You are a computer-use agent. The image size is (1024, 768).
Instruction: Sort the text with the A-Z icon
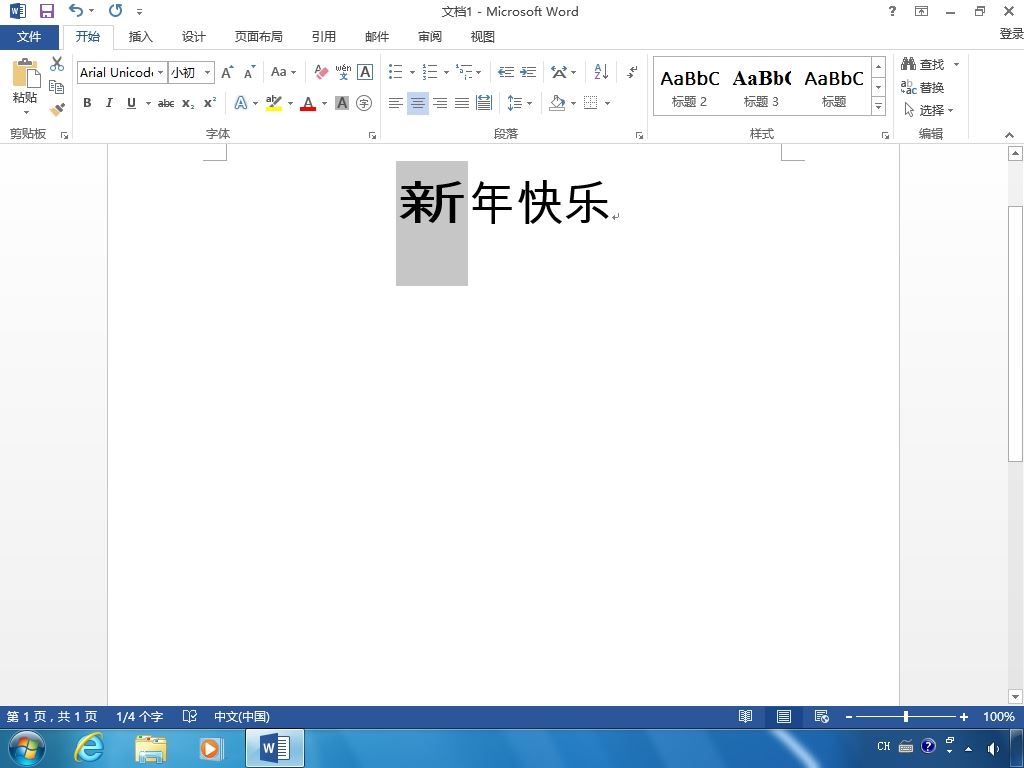[x=601, y=72]
